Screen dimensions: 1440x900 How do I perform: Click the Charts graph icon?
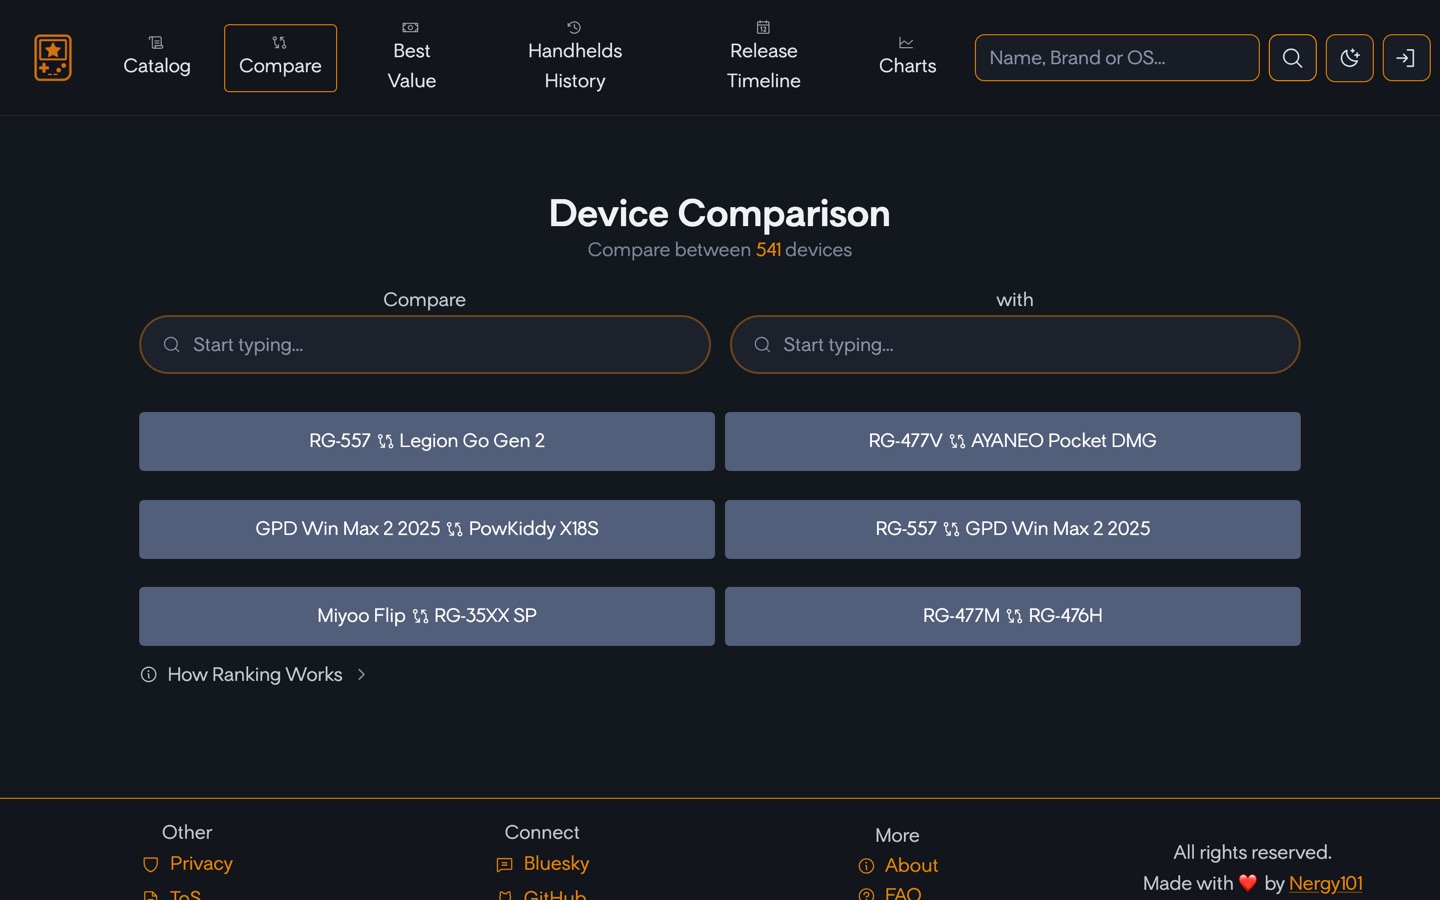(906, 43)
